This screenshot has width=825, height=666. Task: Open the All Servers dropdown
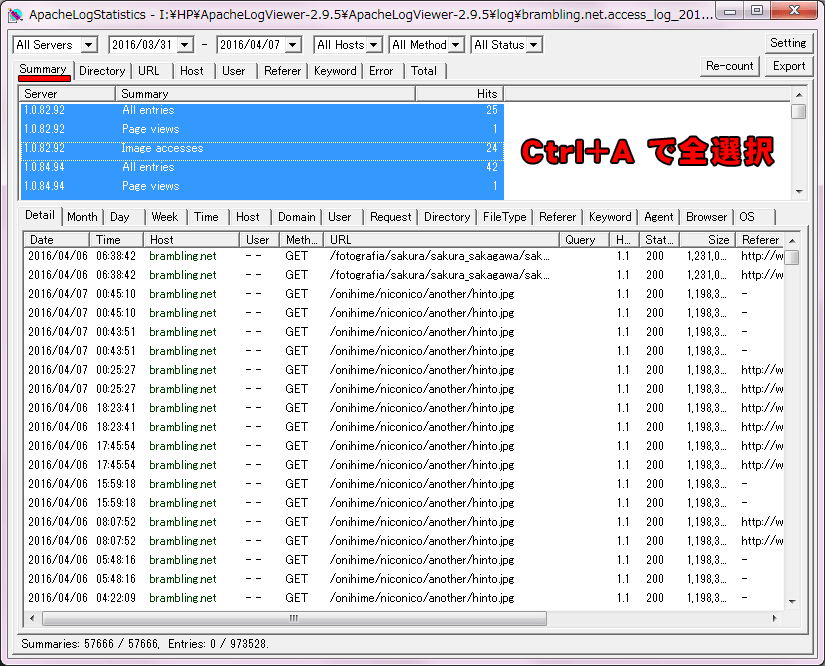pos(88,45)
